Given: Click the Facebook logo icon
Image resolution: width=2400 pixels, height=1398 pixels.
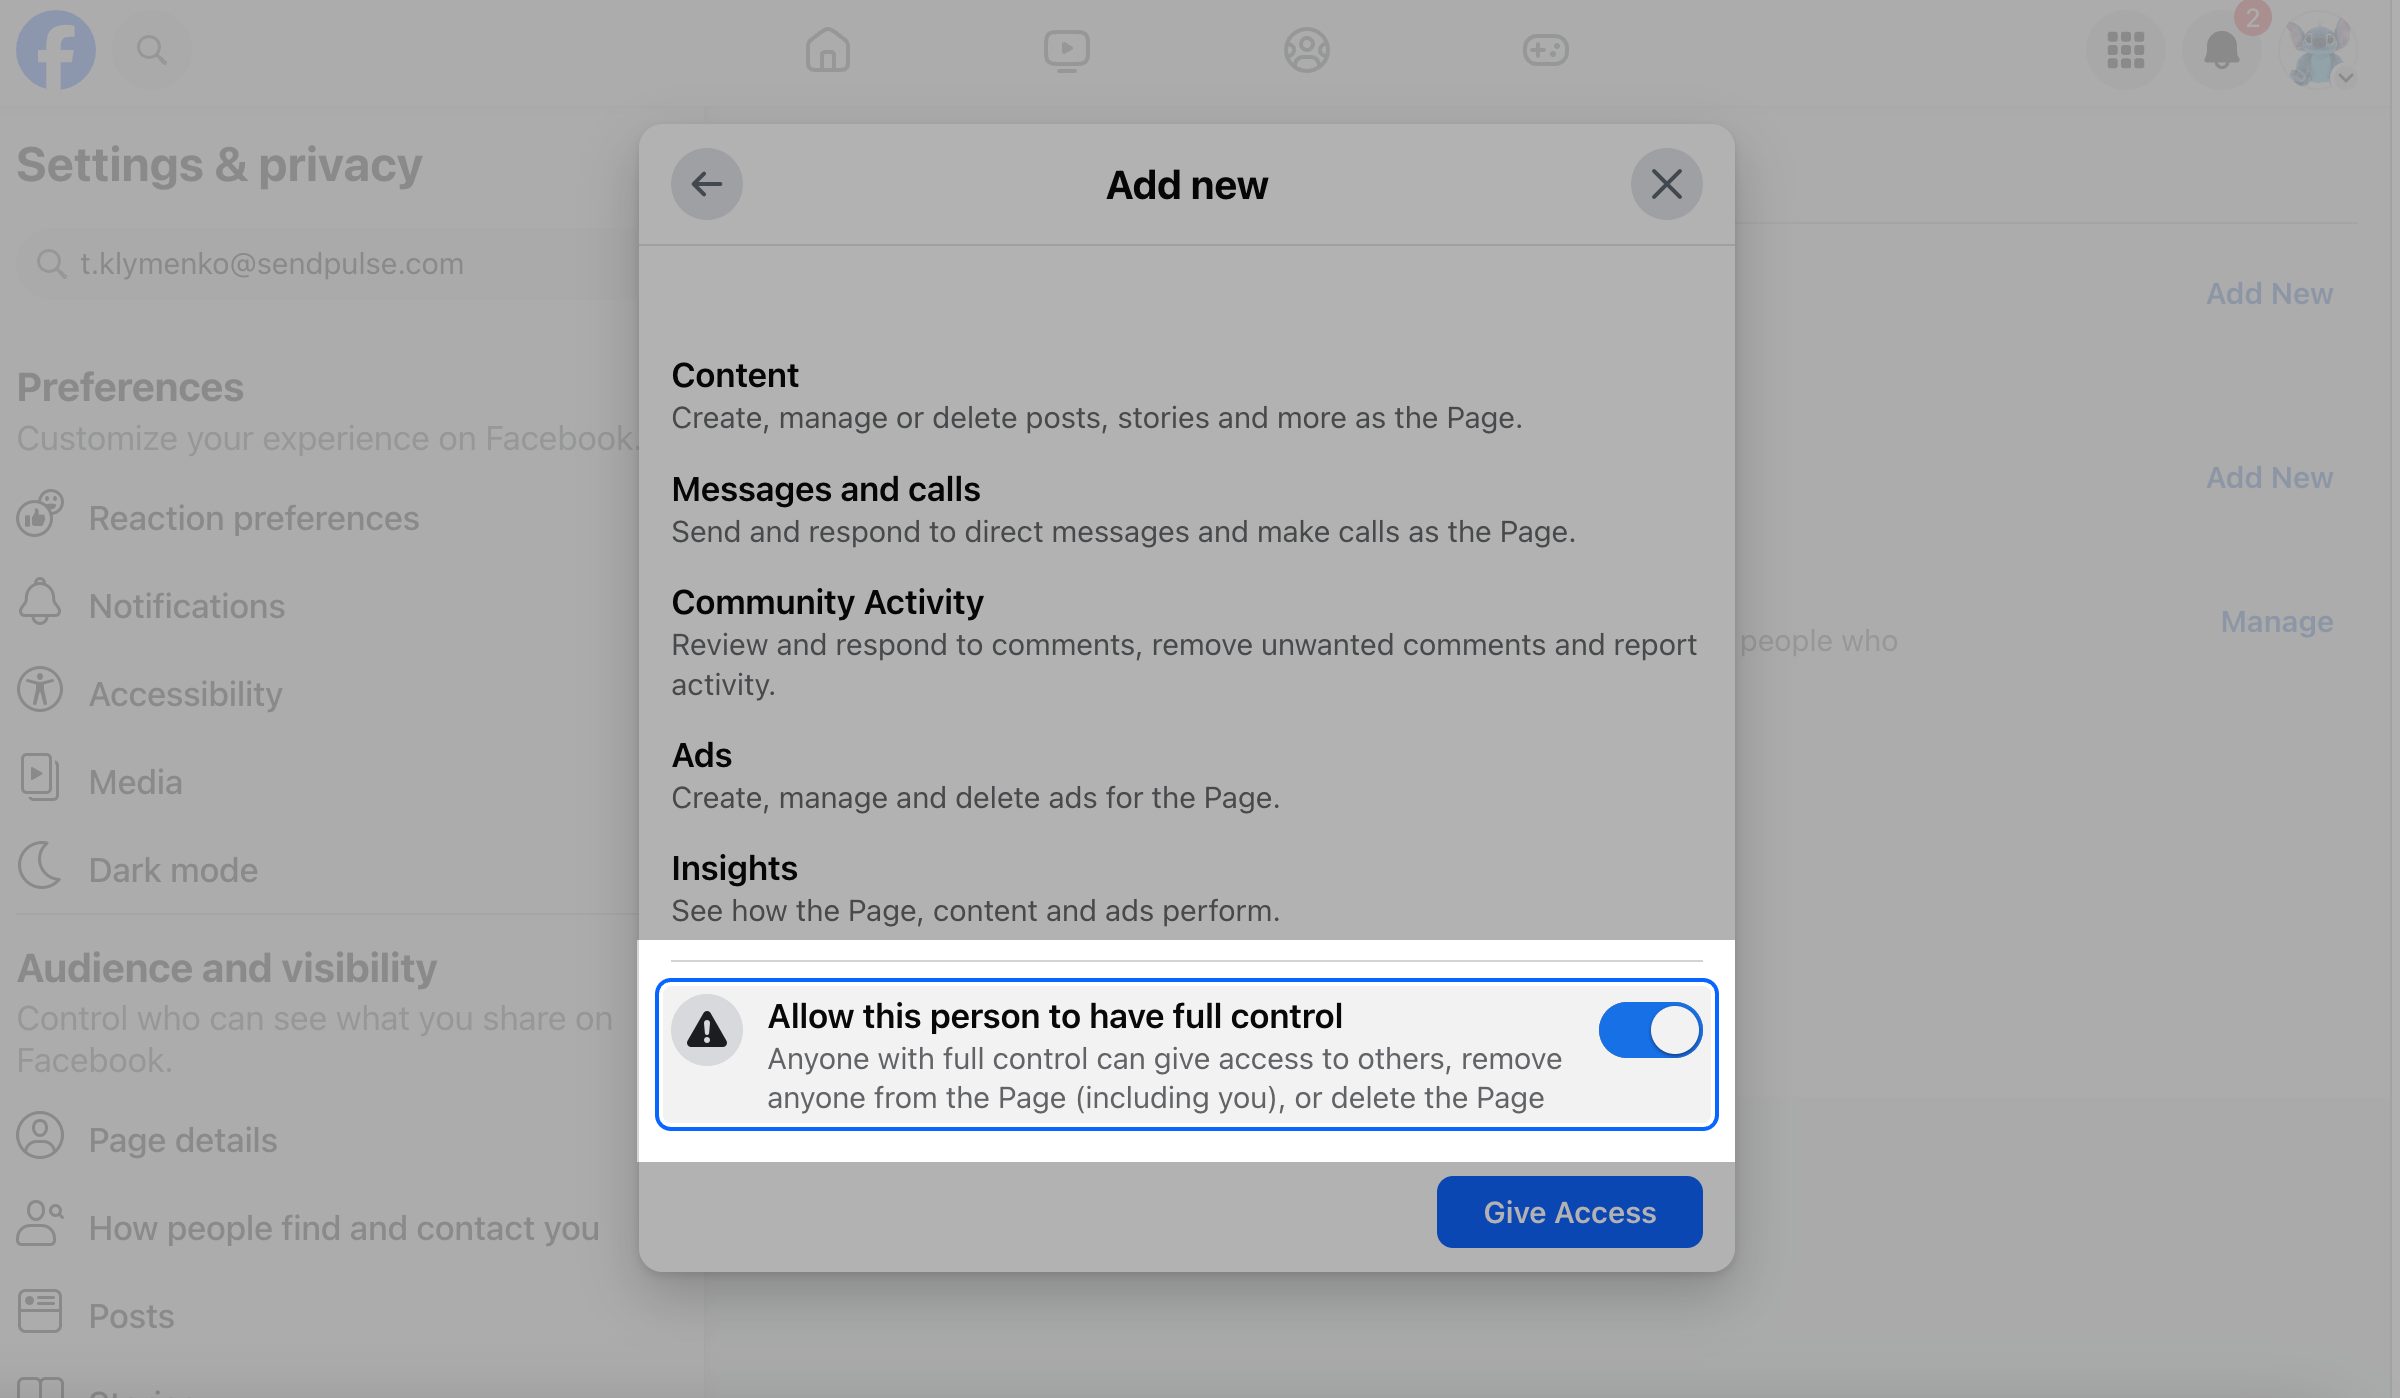Looking at the screenshot, I should [x=55, y=50].
